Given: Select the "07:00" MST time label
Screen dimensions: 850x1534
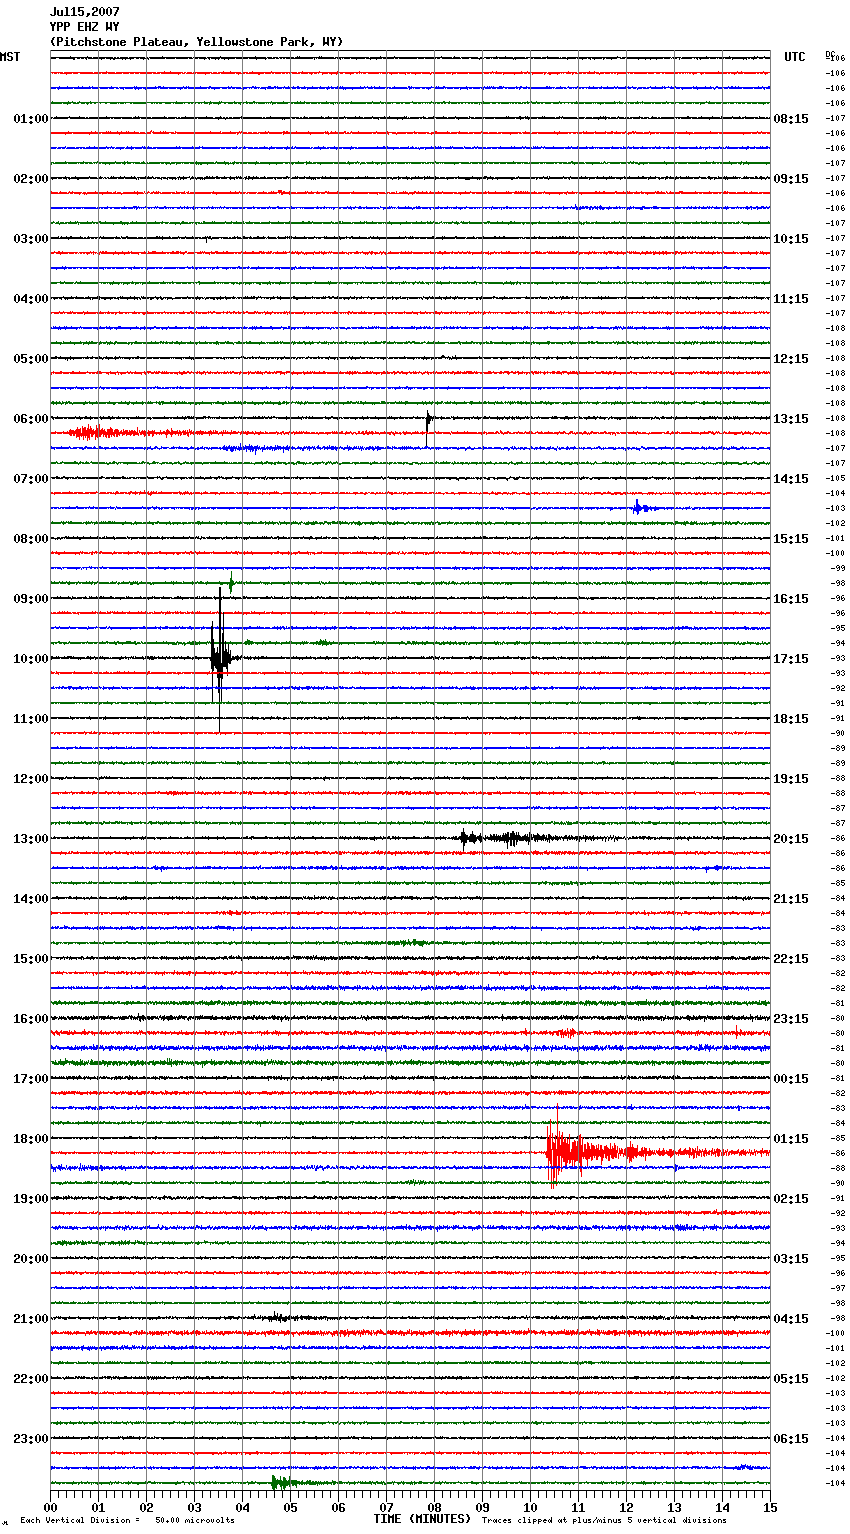Looking at the screenshot, I should (x=31, y=479).
